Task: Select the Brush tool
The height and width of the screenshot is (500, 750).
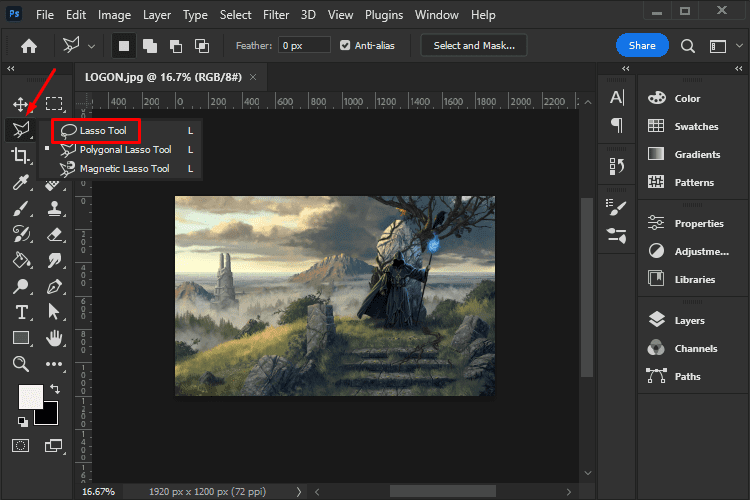Action: pos(20,209)
